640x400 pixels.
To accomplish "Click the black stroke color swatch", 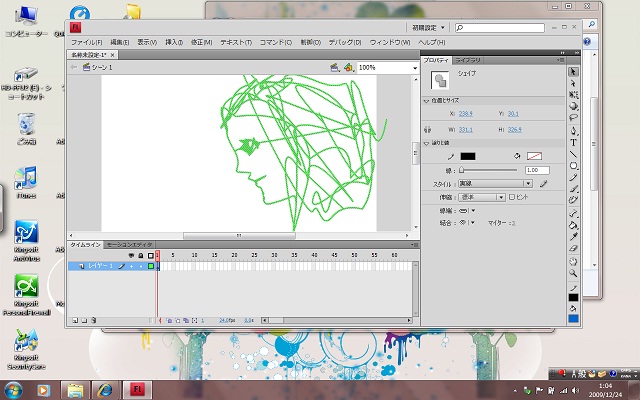I will pyautogui.click(x=468, y=156).
